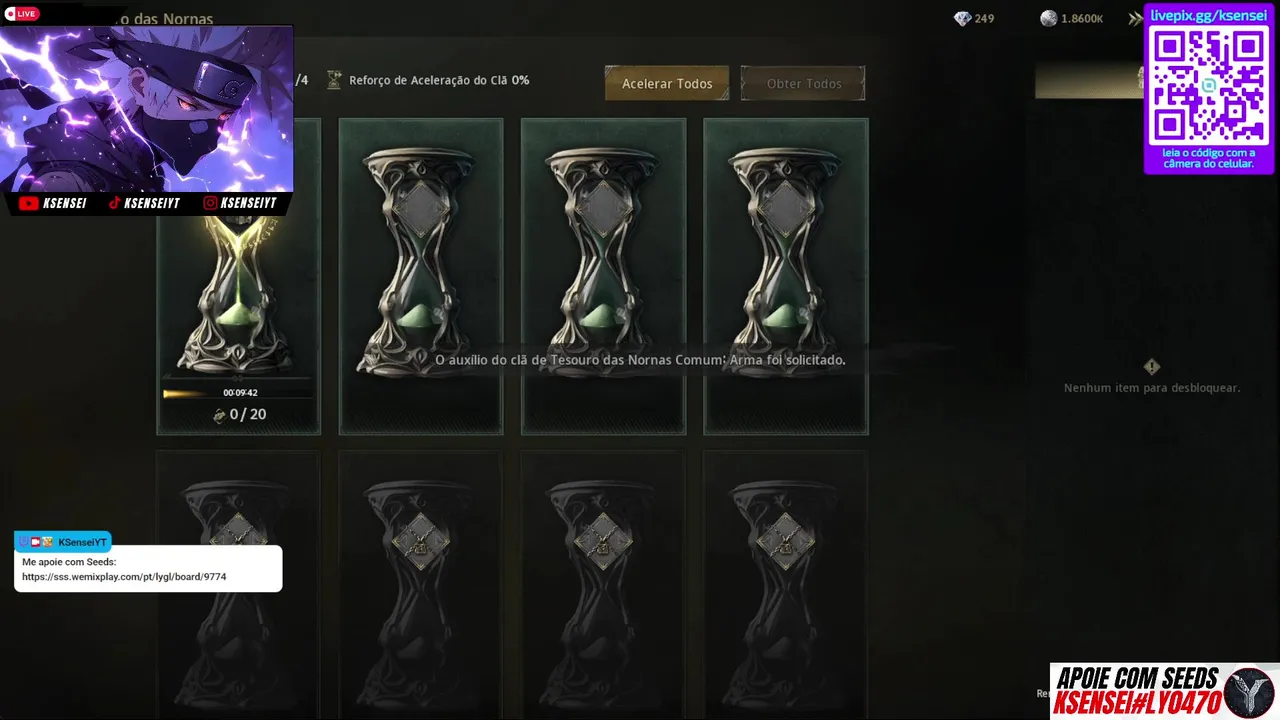Screen dimensions: 1280x720
Task: Click the 0 / 20 helper counter
Action: click(239, 414)
